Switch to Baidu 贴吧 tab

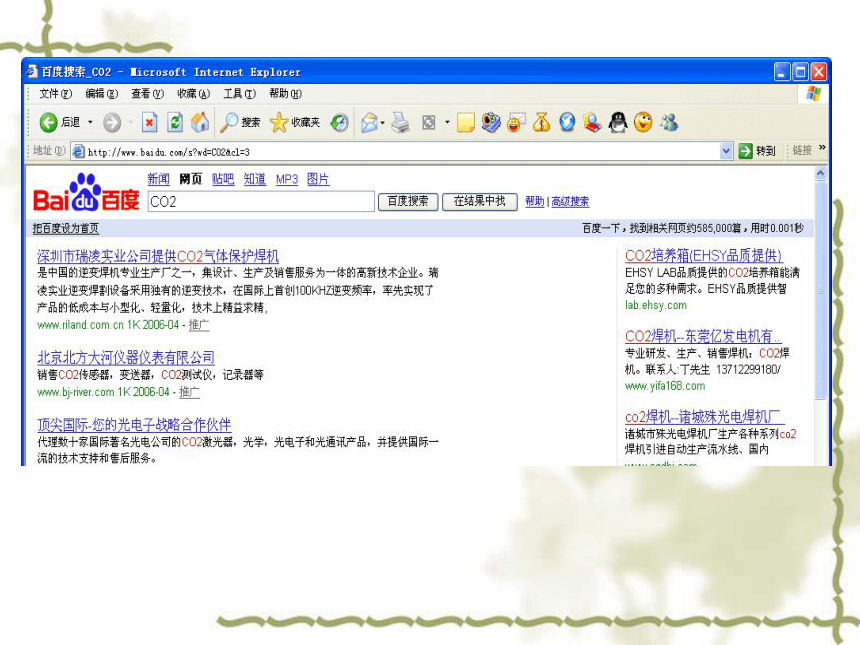coord(223,179)
